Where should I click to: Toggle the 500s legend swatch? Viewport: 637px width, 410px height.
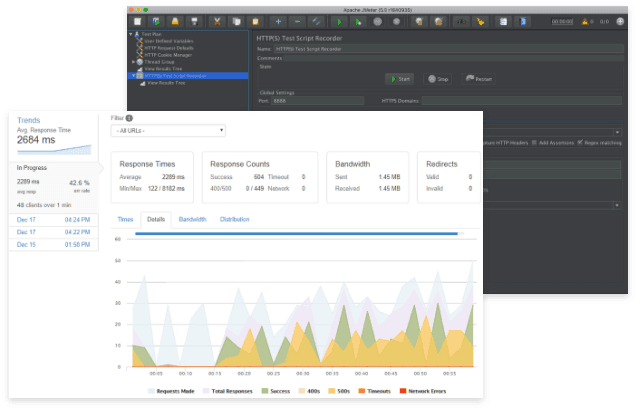pos(332,391)
